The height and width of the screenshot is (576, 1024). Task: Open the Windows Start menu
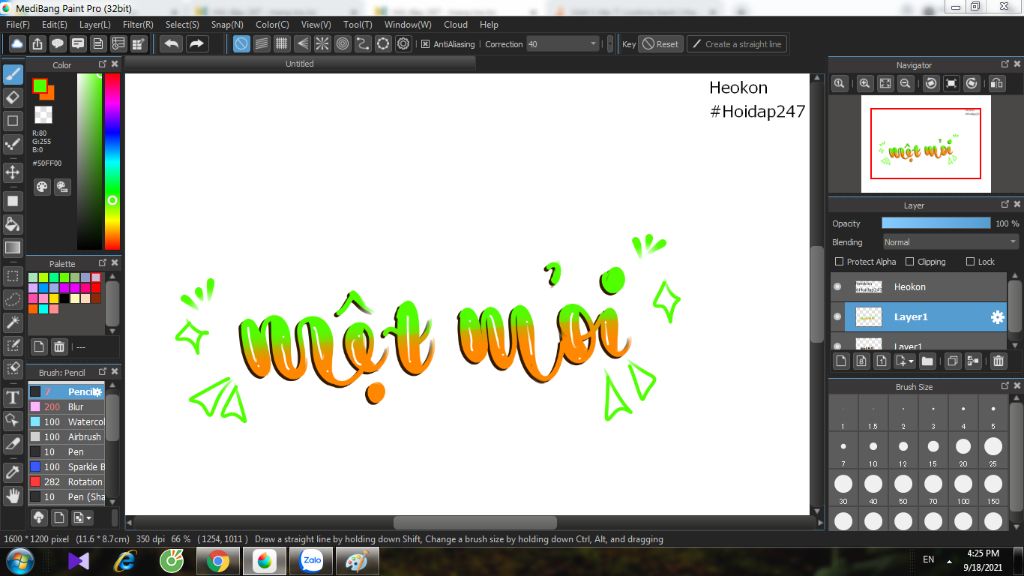pyautogui.click(x=20, y=561)
